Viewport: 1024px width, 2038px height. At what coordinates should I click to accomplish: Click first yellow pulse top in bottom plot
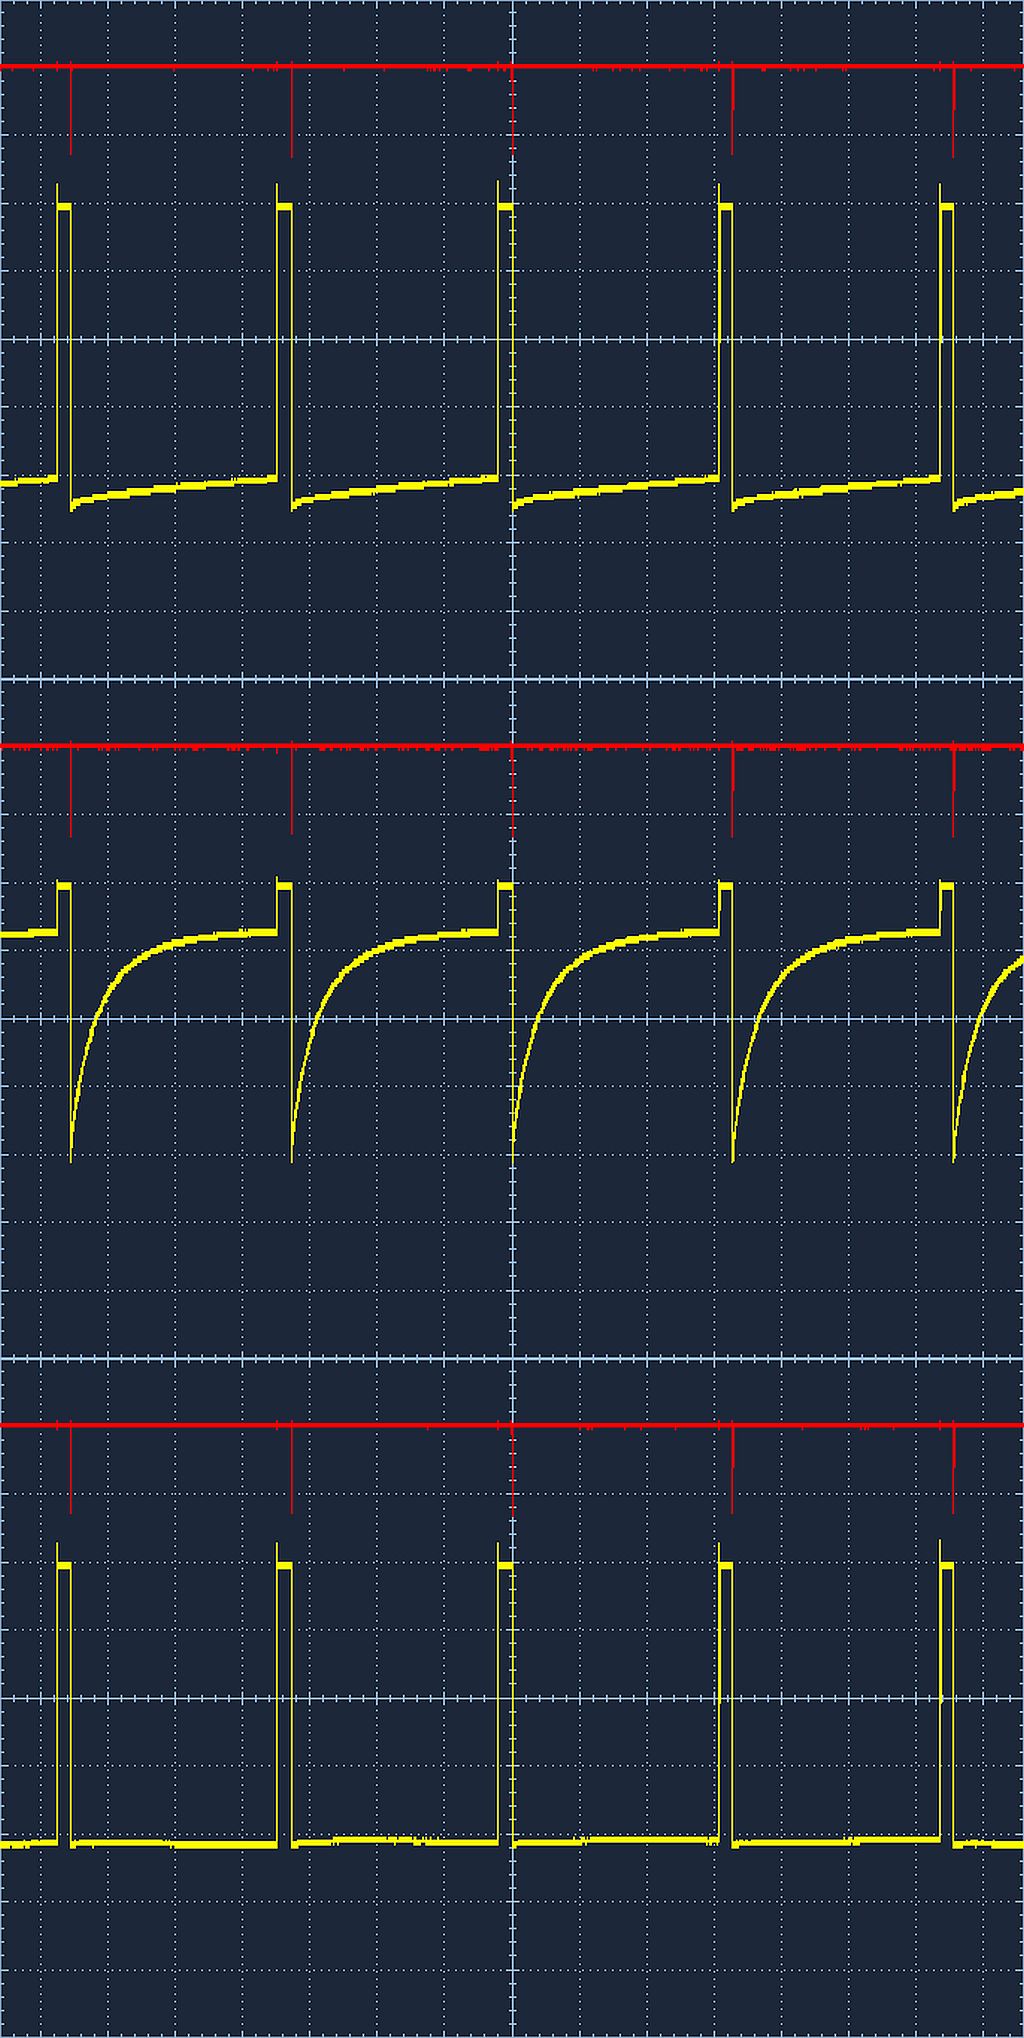(64, 1564)
